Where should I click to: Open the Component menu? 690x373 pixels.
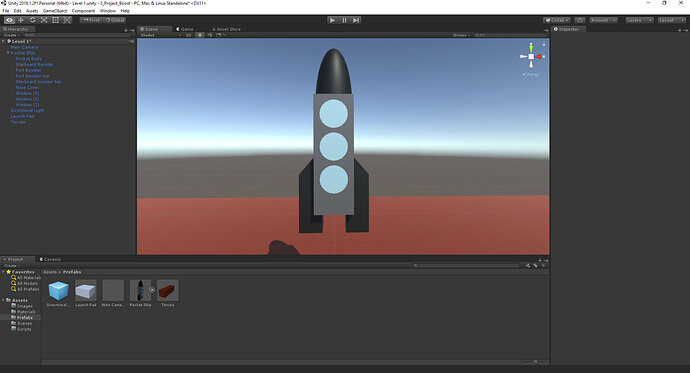click(83, 11)
